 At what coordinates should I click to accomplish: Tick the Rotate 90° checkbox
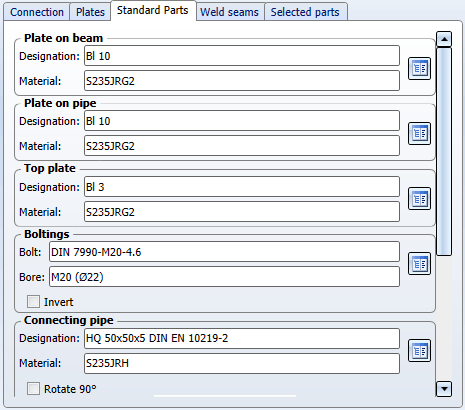tap(33, 389)
